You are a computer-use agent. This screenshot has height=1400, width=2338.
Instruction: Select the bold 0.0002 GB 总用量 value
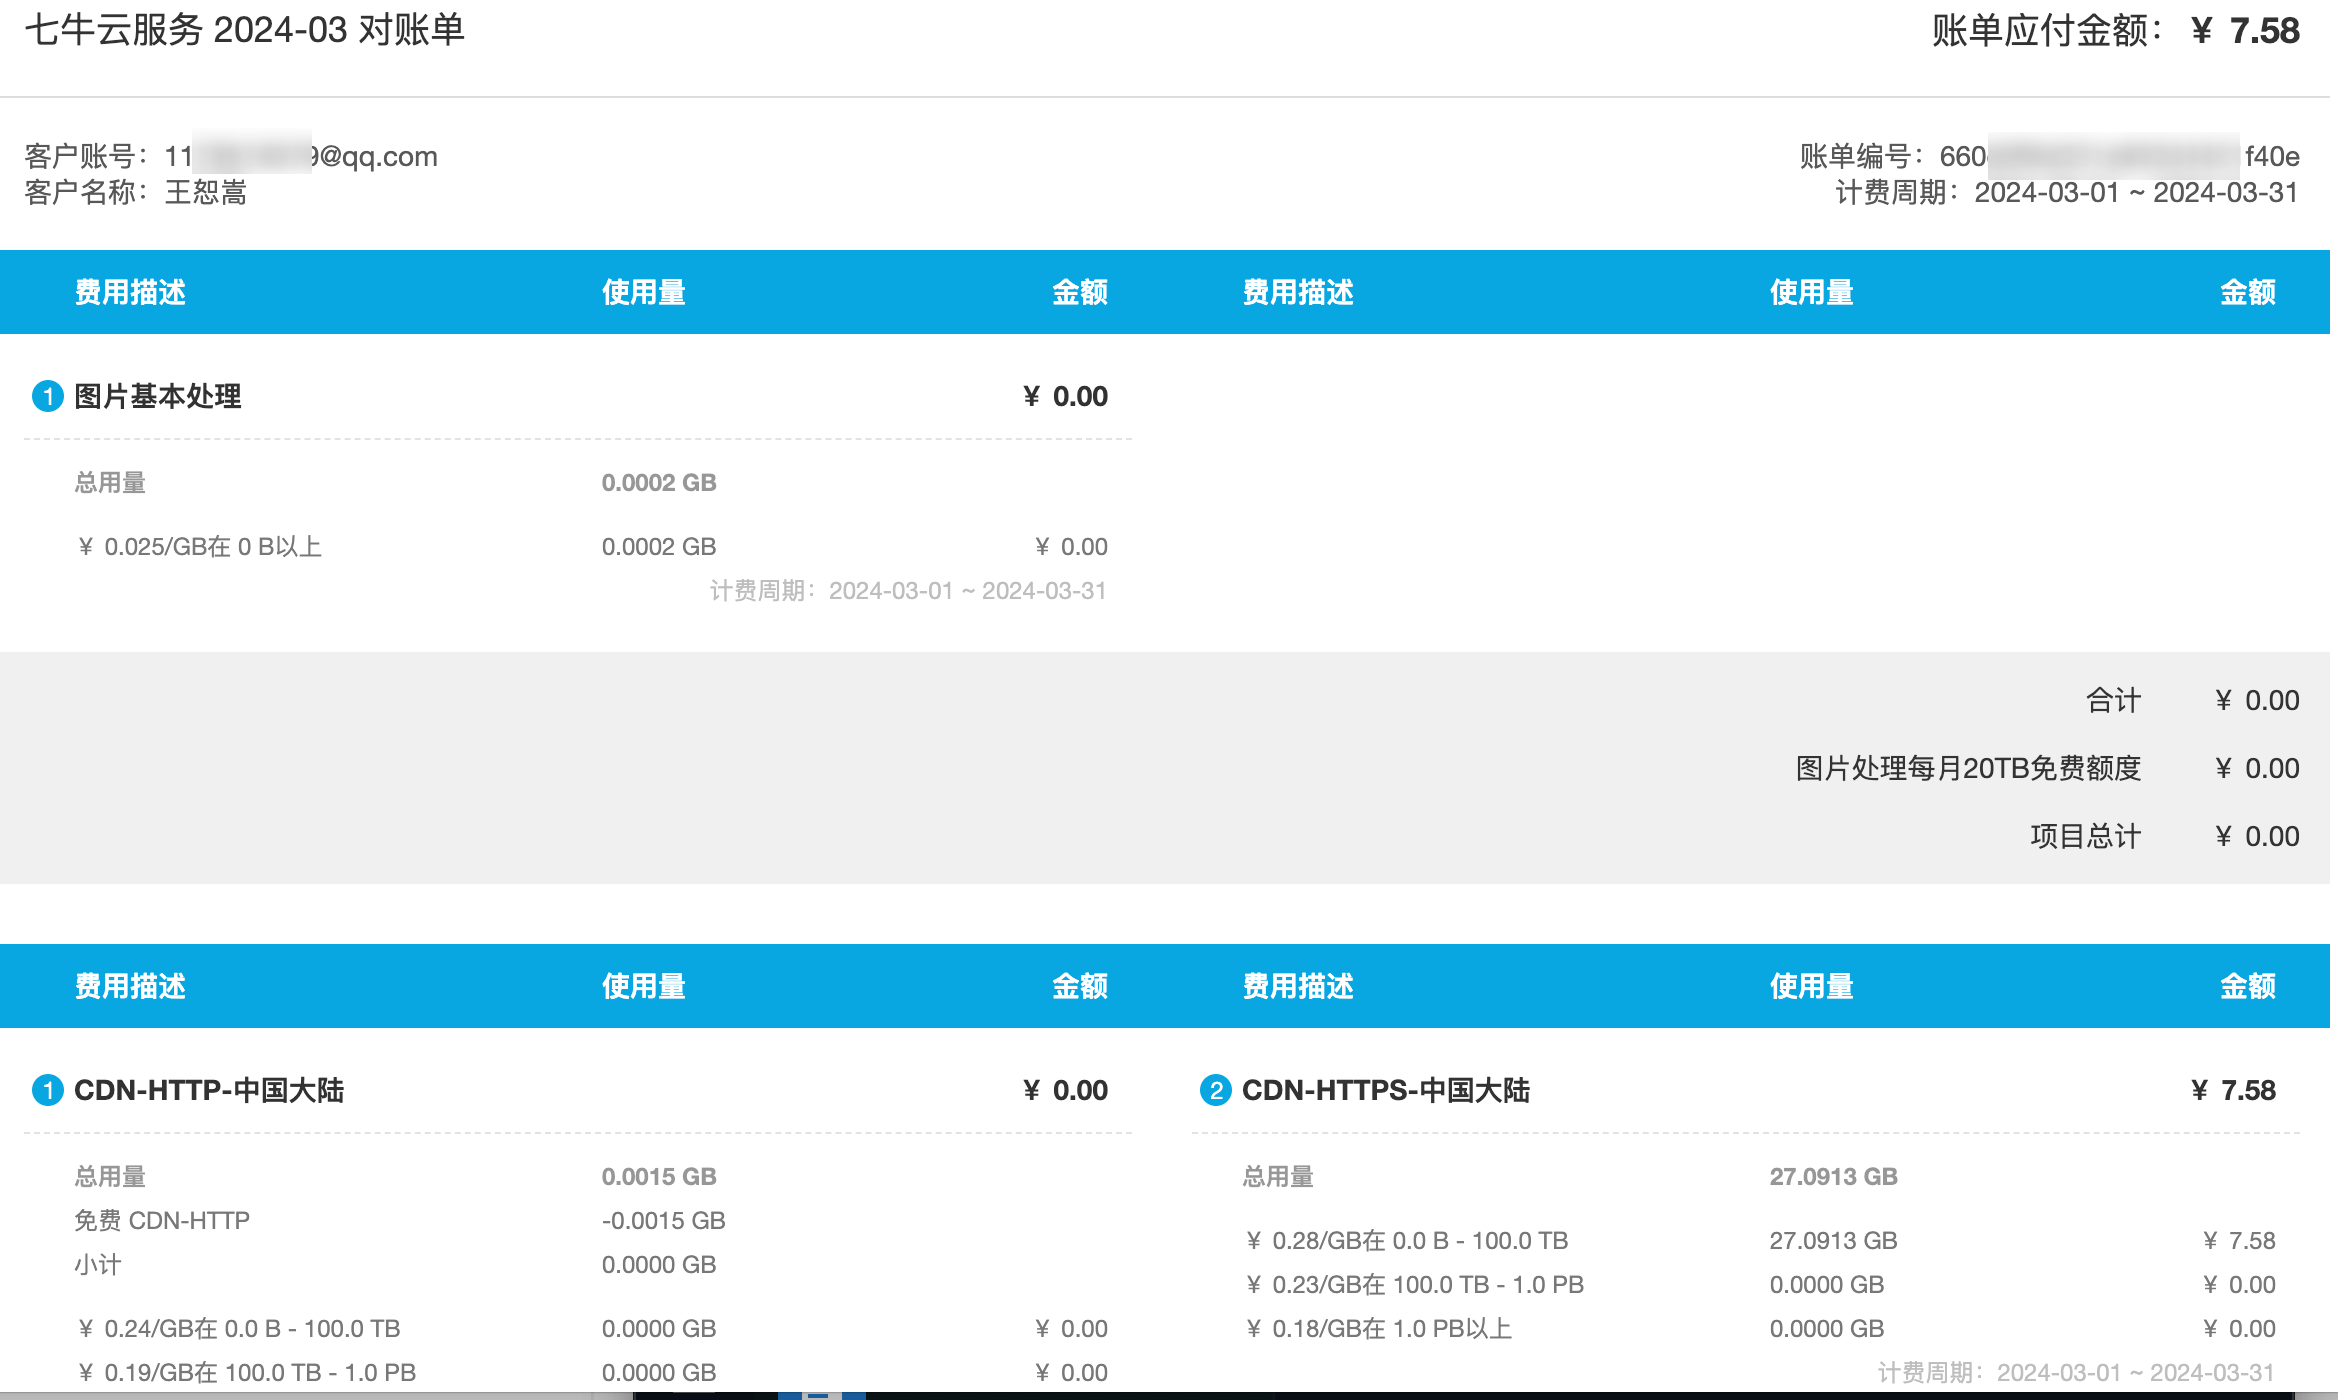coord(659,483)
